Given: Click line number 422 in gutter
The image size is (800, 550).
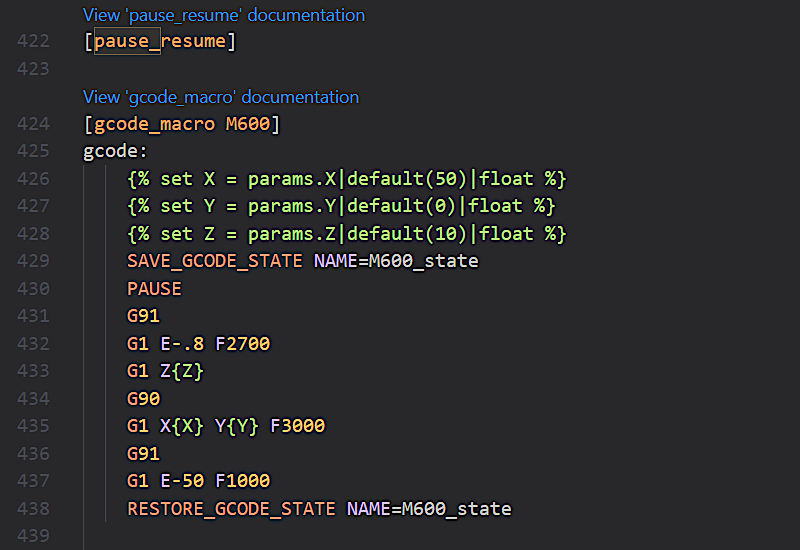Looking at the screenshot, I should 33,41.
